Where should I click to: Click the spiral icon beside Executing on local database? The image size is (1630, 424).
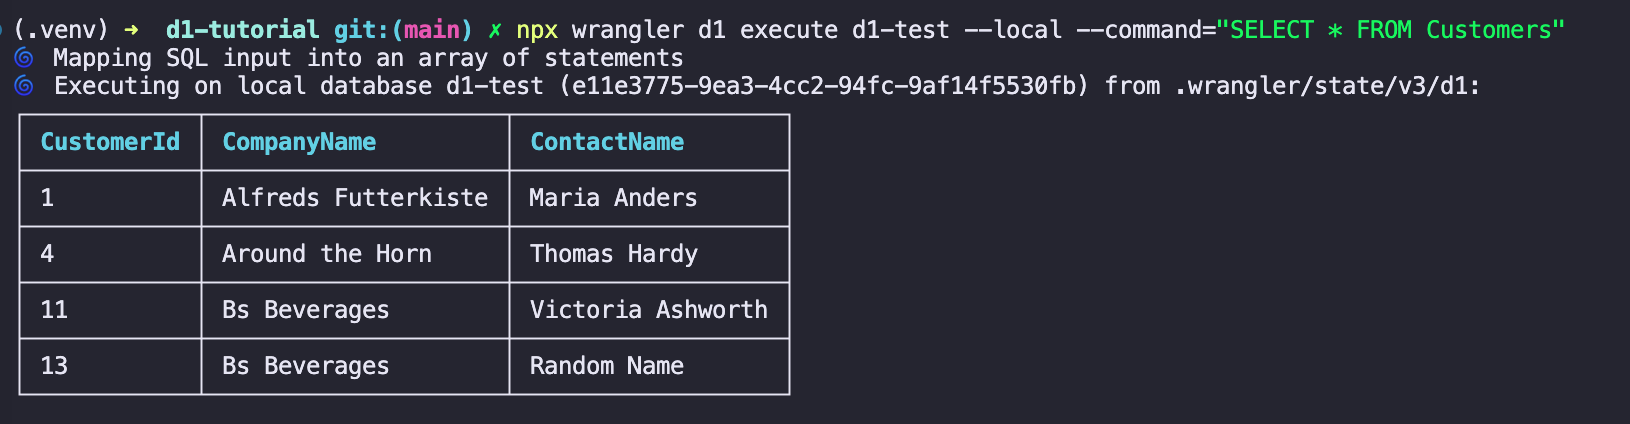[x=24, y=86]
